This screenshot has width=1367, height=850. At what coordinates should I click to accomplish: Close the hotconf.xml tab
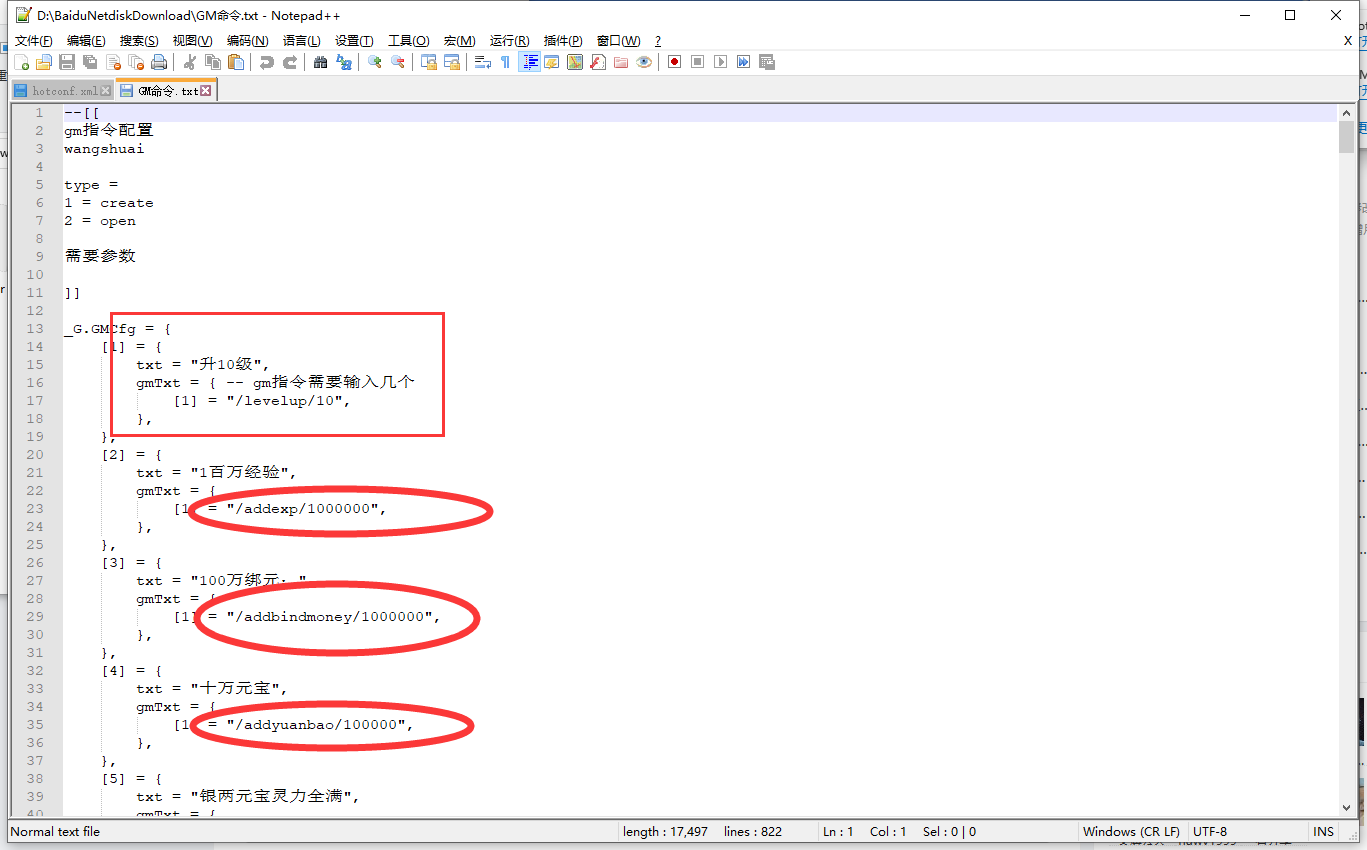coord(106,91)
